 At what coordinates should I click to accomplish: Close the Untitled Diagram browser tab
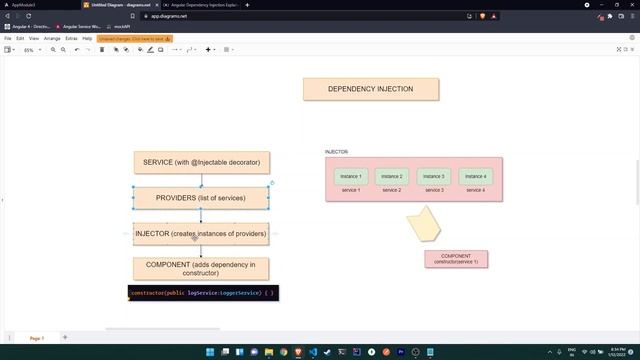coord(157,5)
